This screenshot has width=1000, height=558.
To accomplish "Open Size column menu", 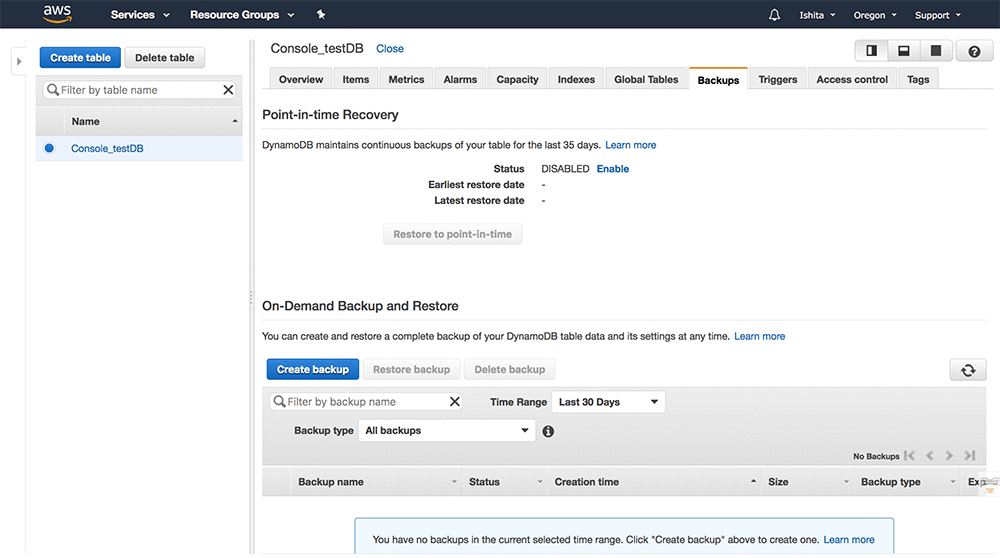I will [846, 482].
